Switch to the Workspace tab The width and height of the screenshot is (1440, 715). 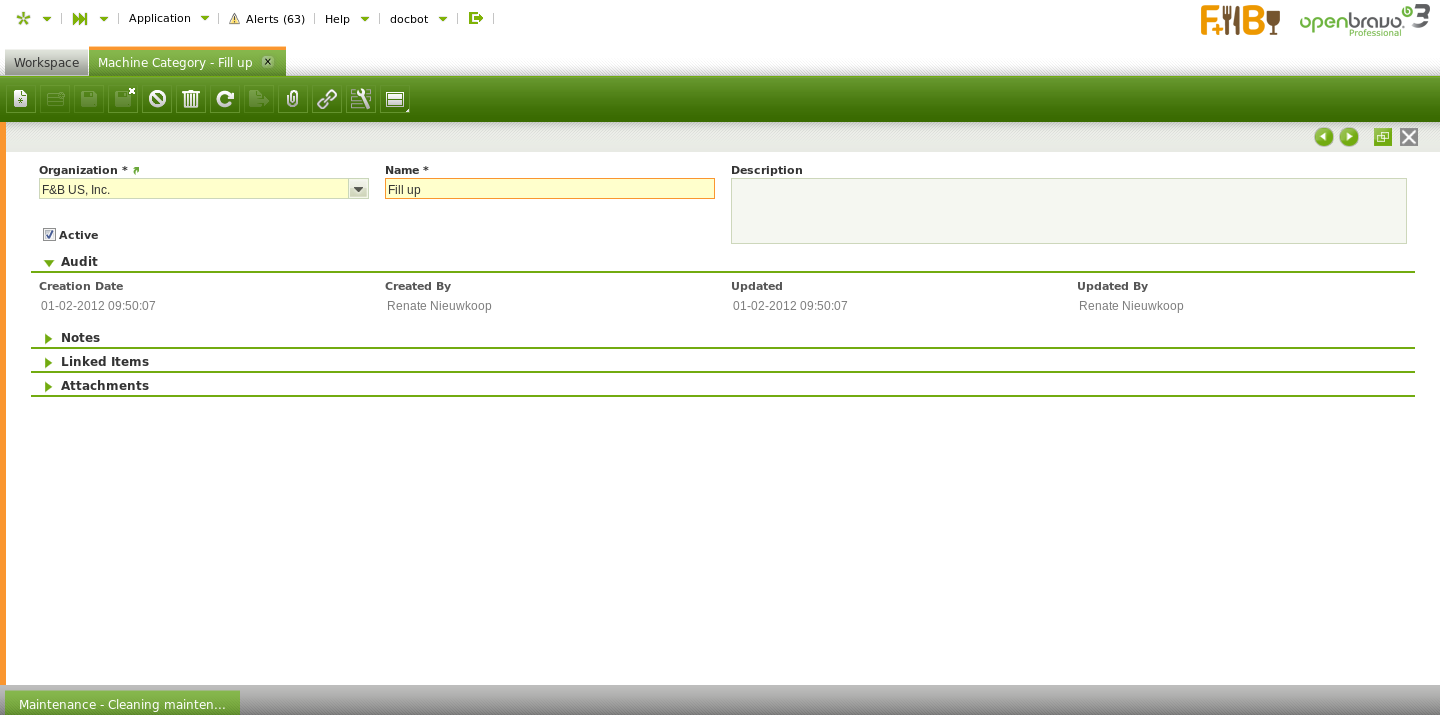46,63
